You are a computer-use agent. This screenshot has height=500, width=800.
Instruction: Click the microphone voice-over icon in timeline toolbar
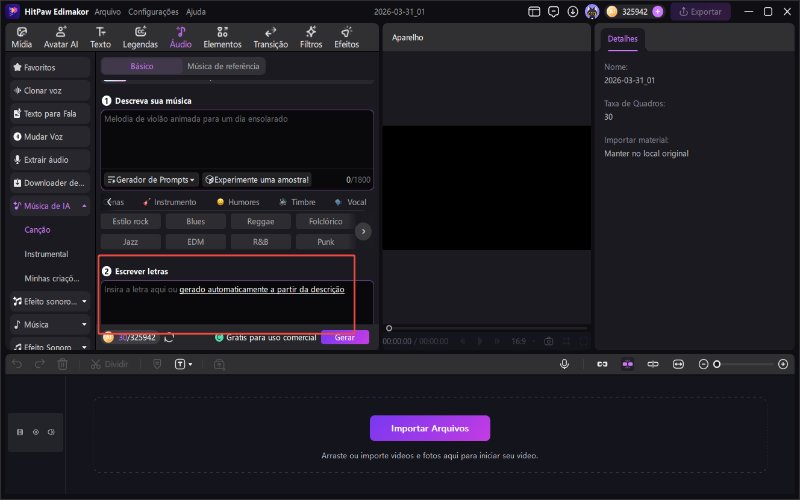coord(564,365)
